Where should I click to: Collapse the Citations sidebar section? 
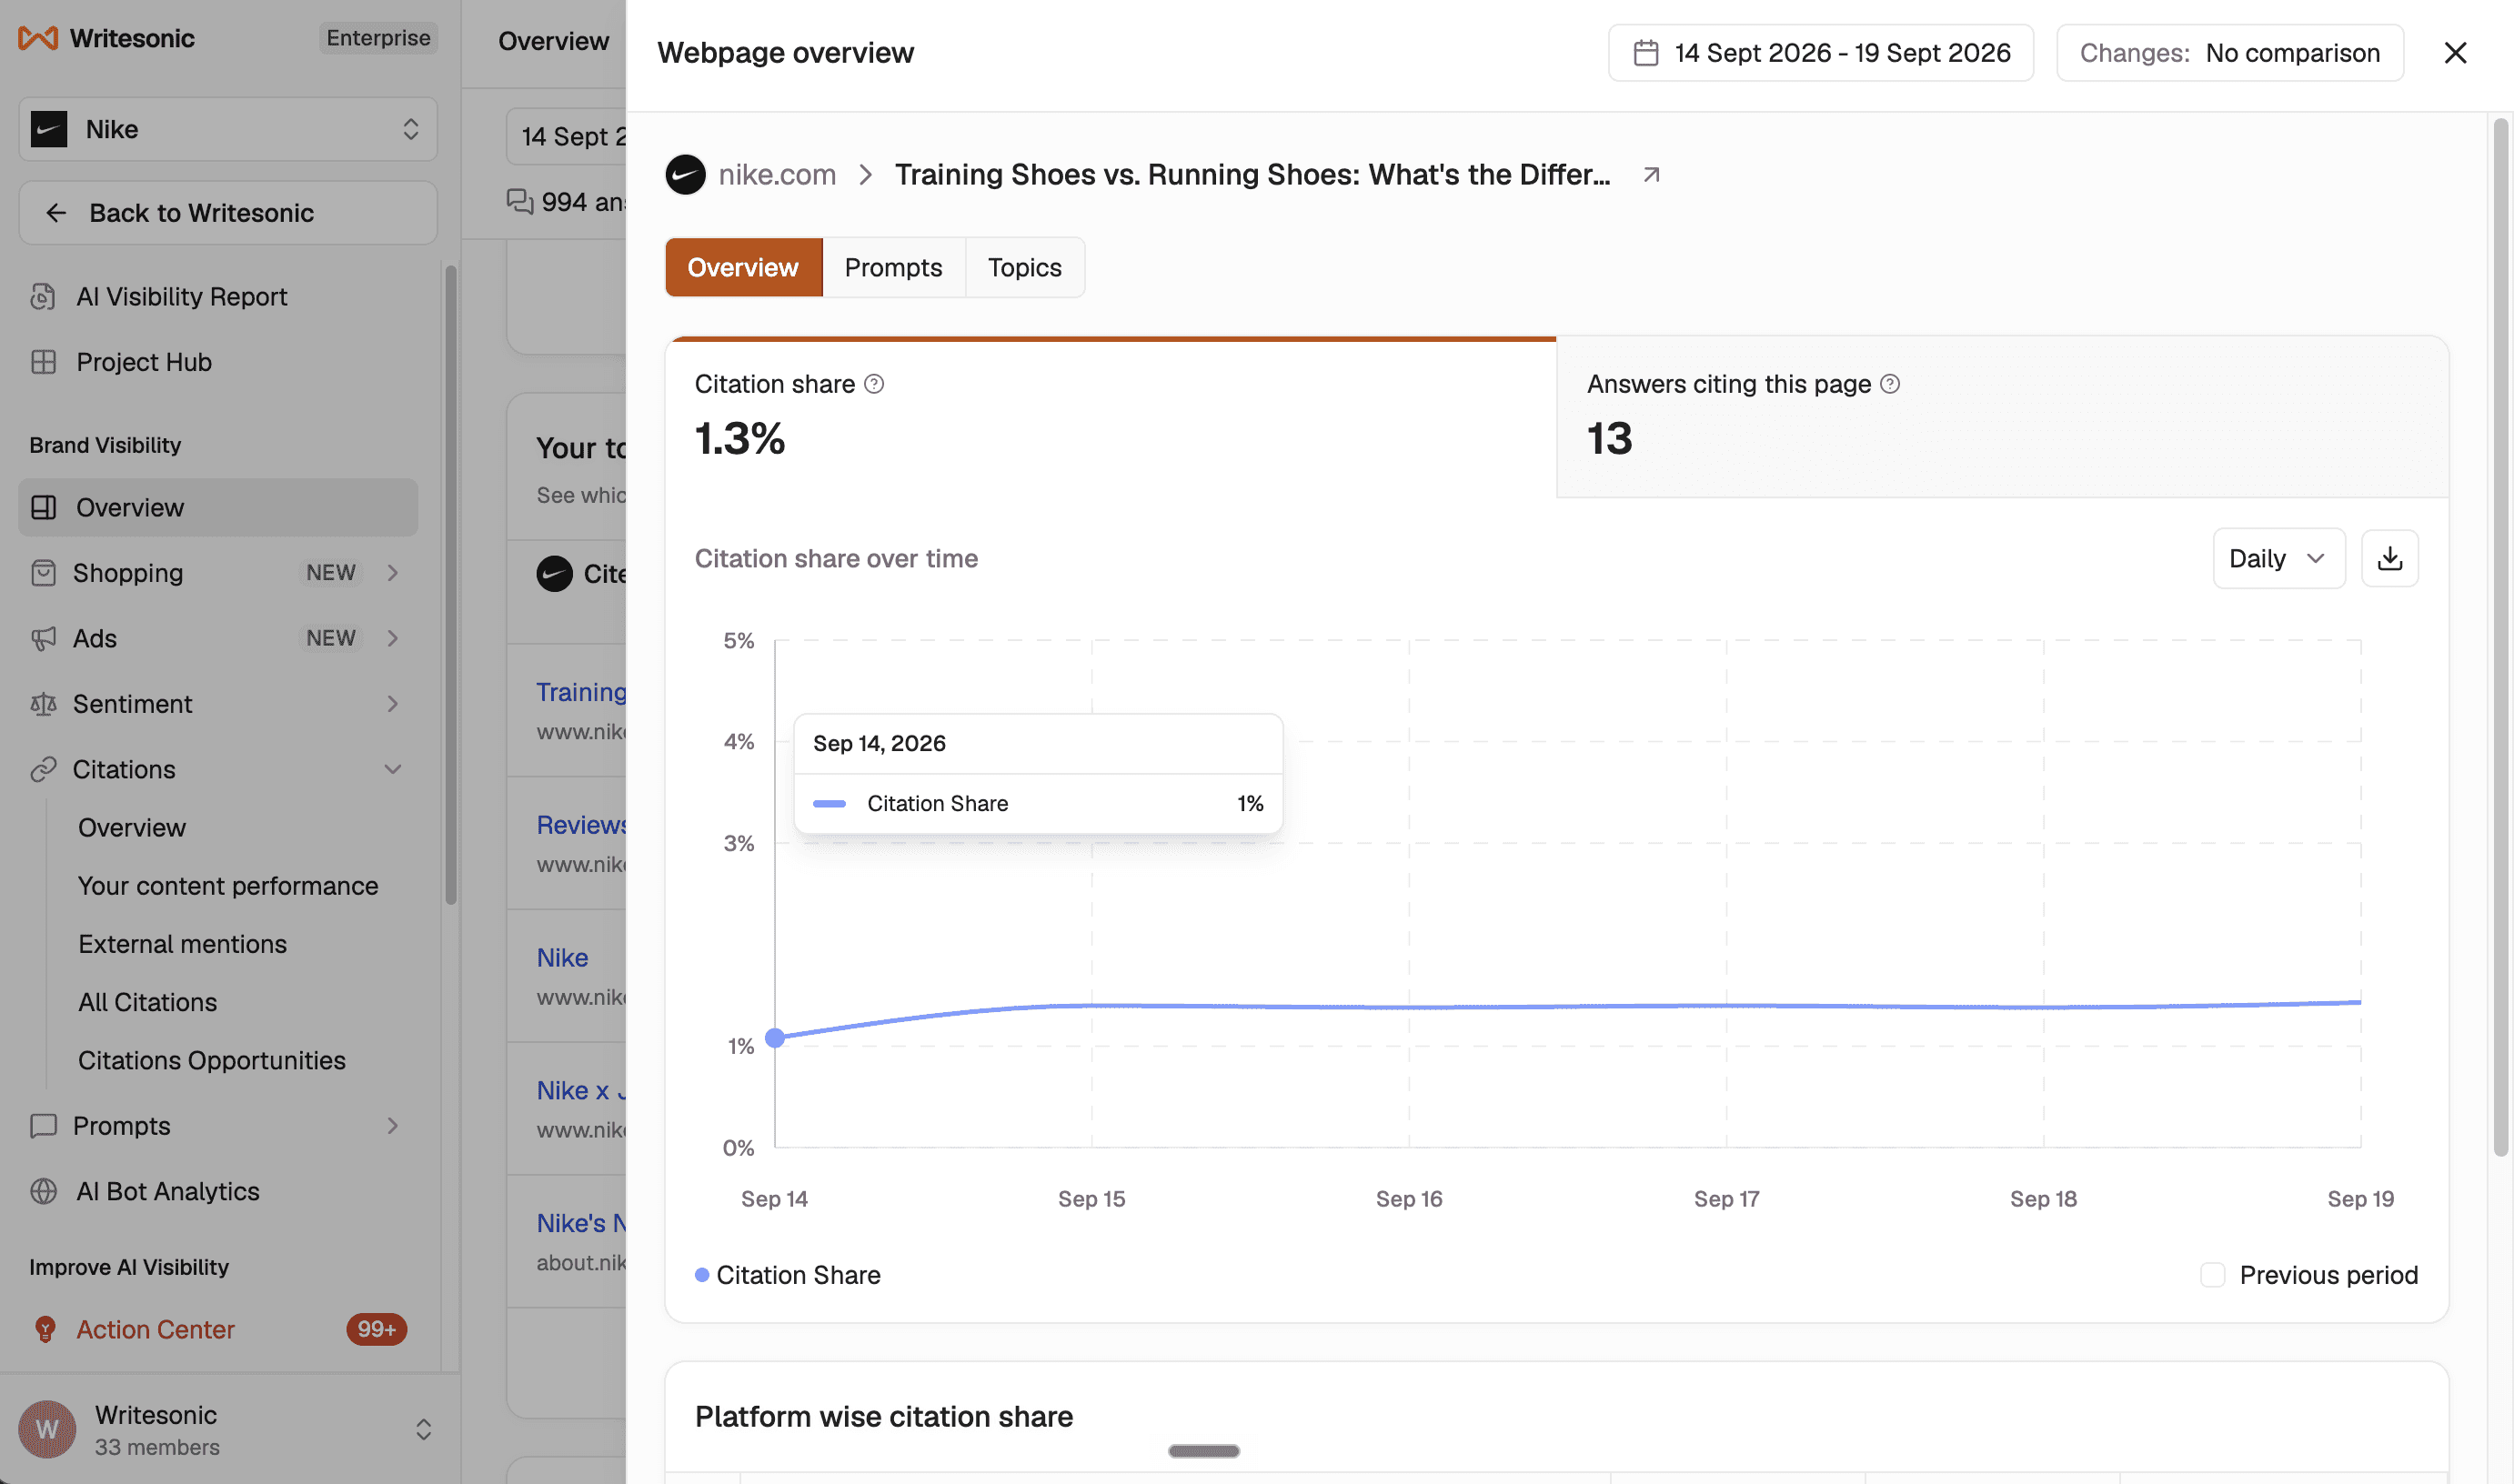pos(393,769)
